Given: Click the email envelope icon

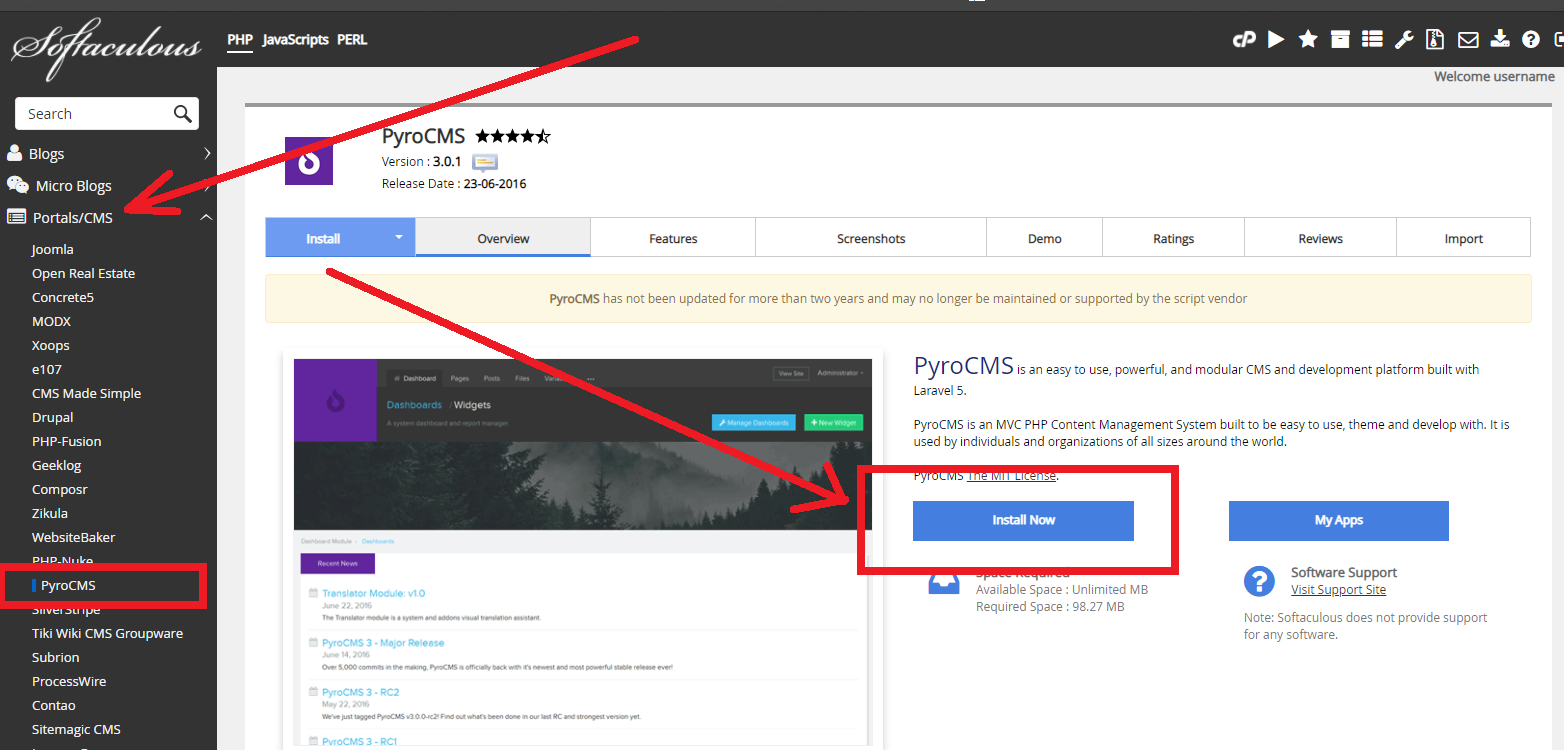Looking at the screenshot, I should [x=1468, y=39].
